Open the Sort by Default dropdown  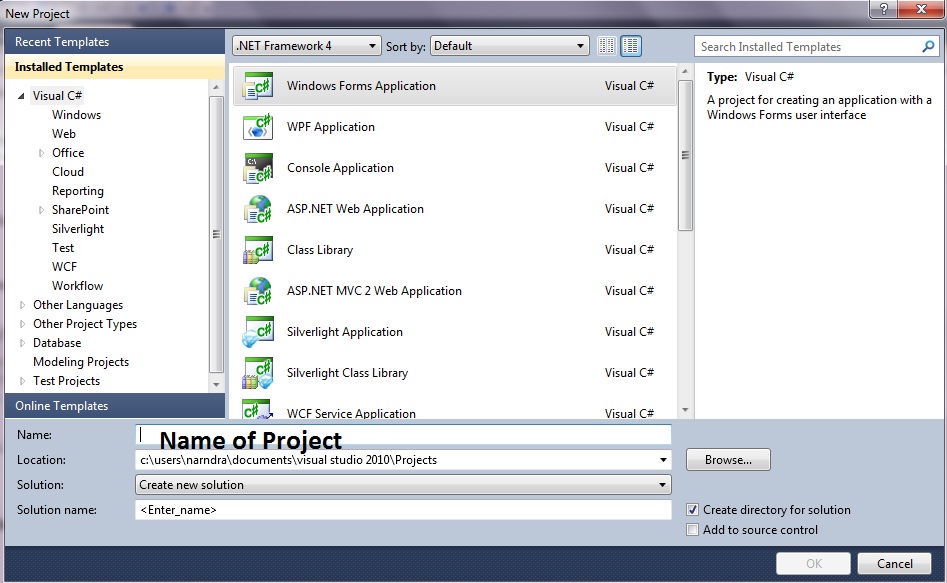coord(510,46)
